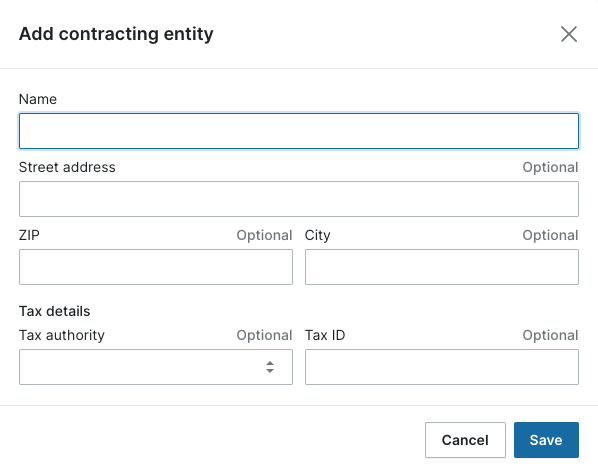Save the contracting entity
The image size is (598, 473).
pyautogui.click(x=546, y=440)
